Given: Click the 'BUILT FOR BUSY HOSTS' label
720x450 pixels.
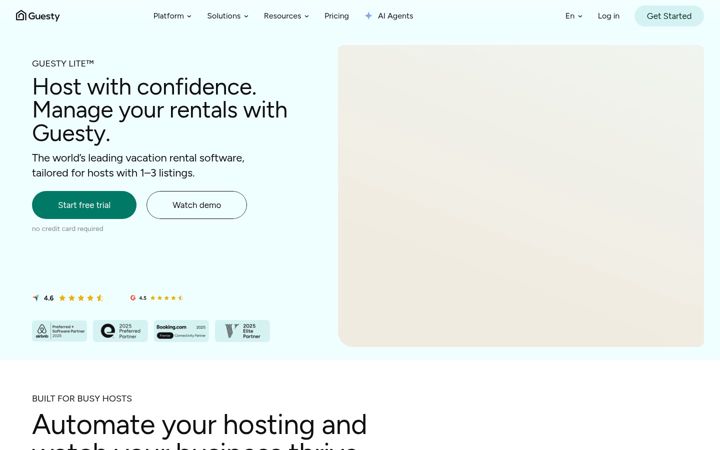Looking at the screenshot, I should pos(82,399).
